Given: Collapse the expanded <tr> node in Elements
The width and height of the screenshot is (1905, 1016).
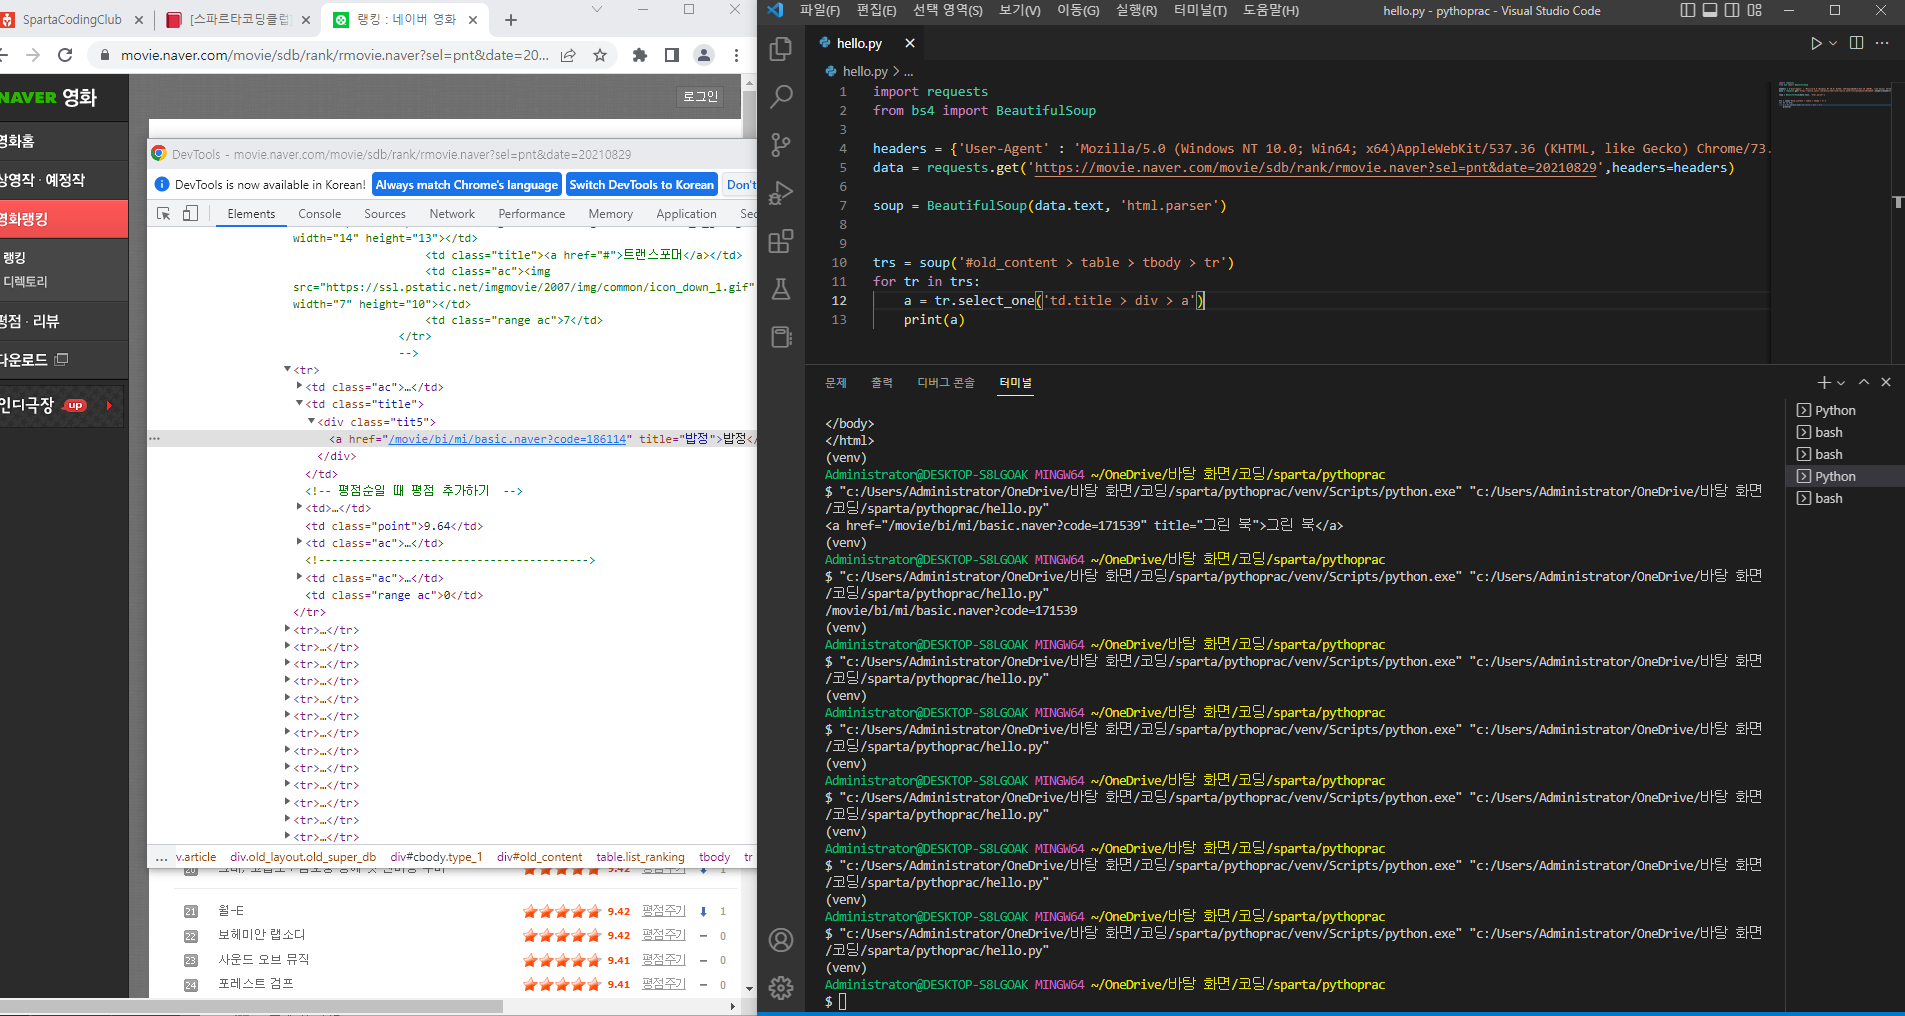Looking at the screenshot, I should (x=287, y=370).
